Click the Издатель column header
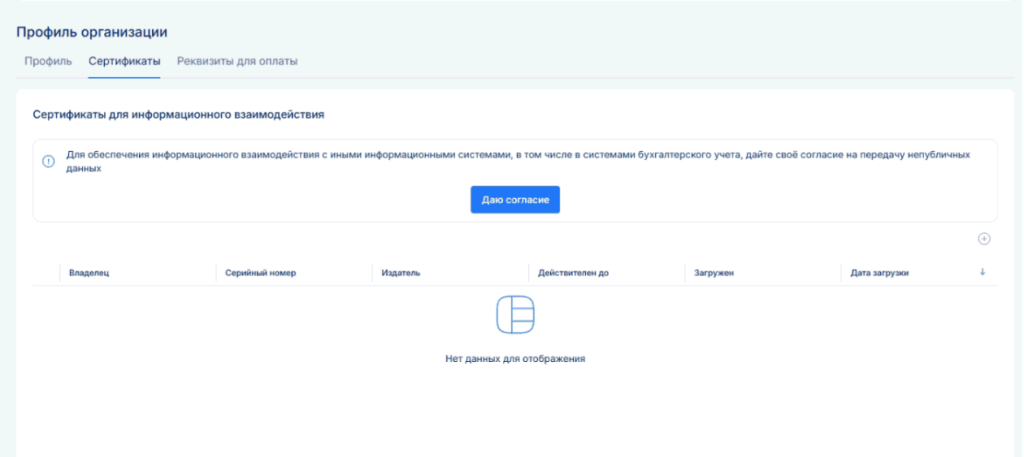1024x457 pixels. [401, 273]
